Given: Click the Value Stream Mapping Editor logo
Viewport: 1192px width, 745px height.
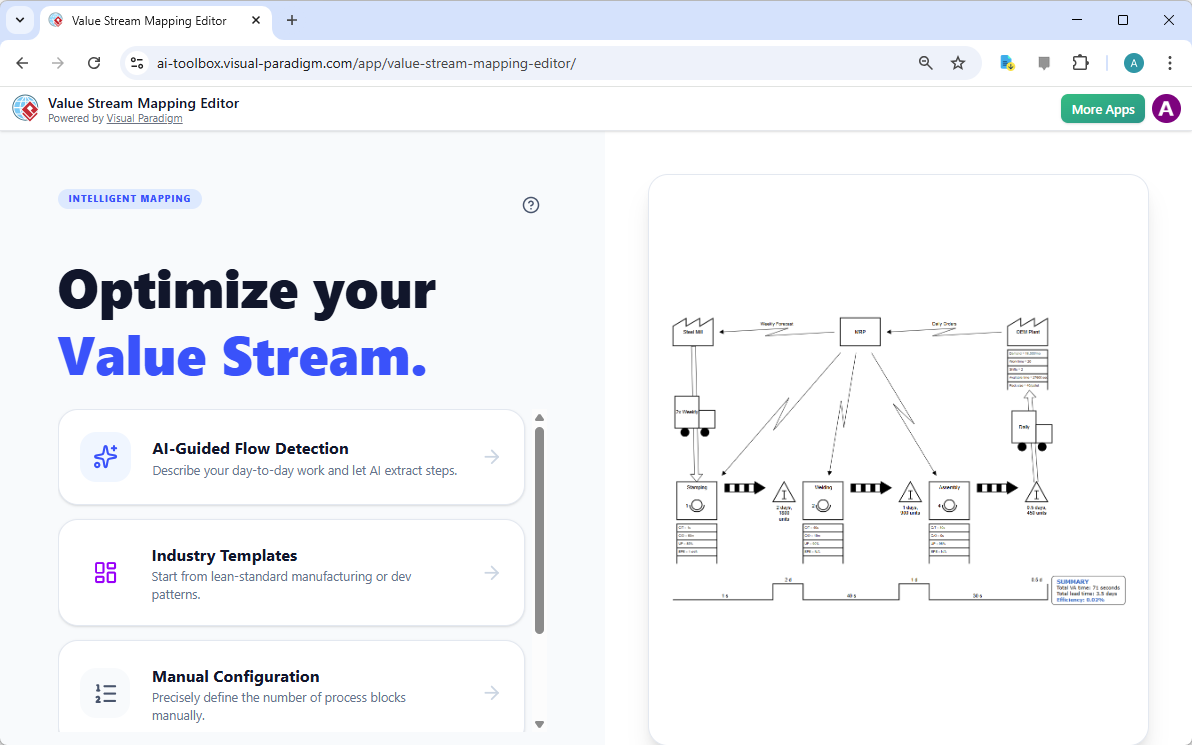Looking at the screenshot, I should tap(24, 108).
